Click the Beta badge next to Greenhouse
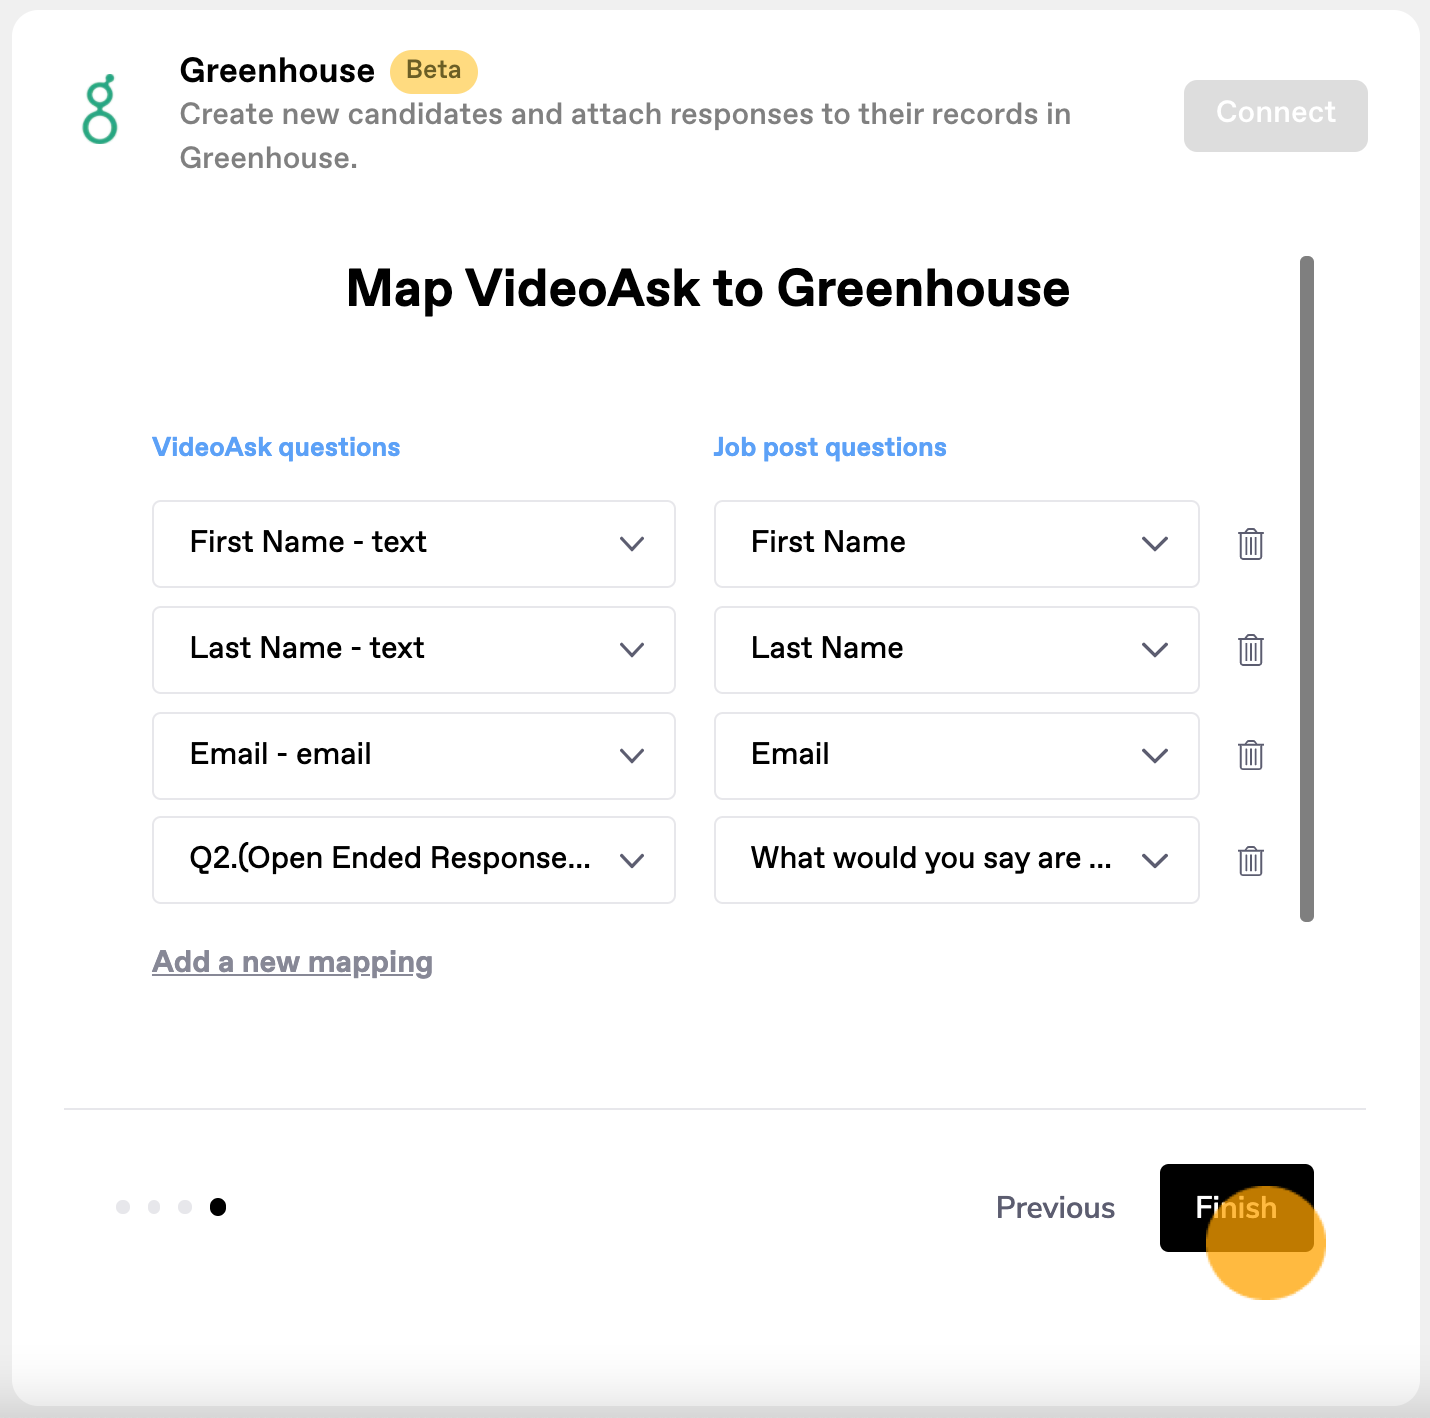1430x1418 pixels. (434, 71)
